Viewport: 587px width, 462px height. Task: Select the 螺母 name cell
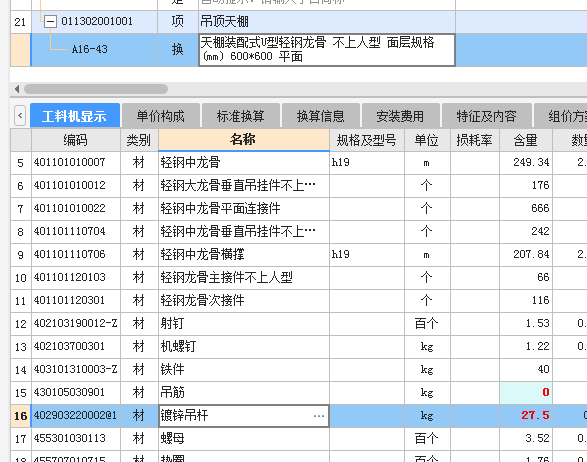tap(244, 439)
